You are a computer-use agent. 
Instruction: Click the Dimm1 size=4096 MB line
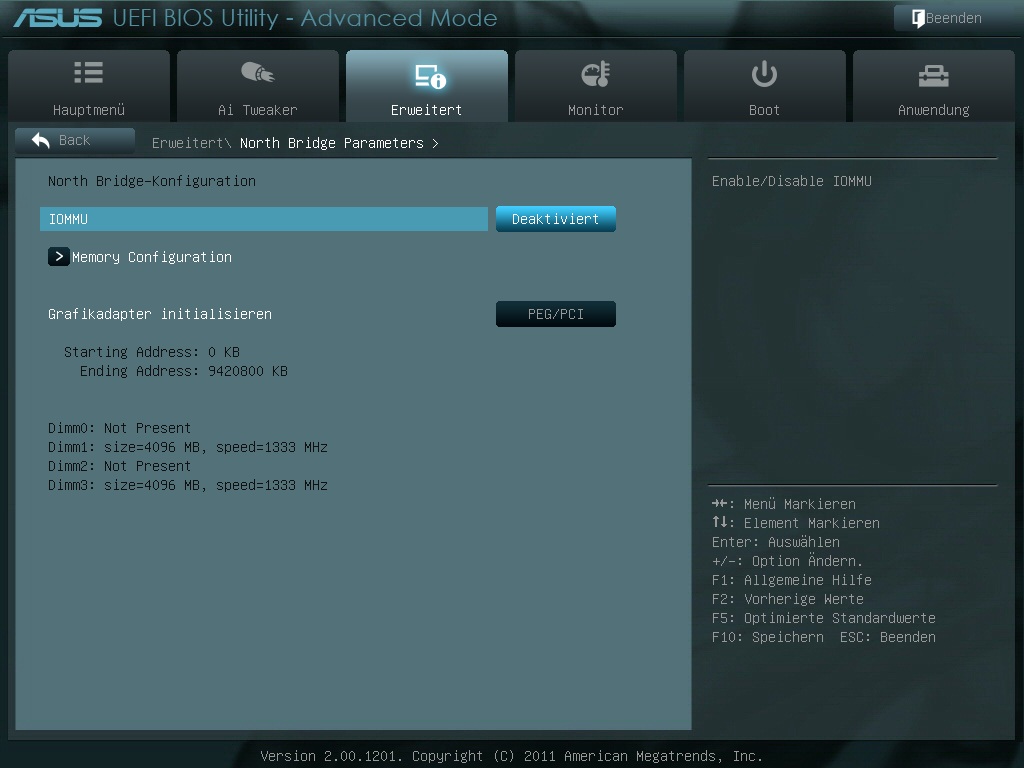187,447
